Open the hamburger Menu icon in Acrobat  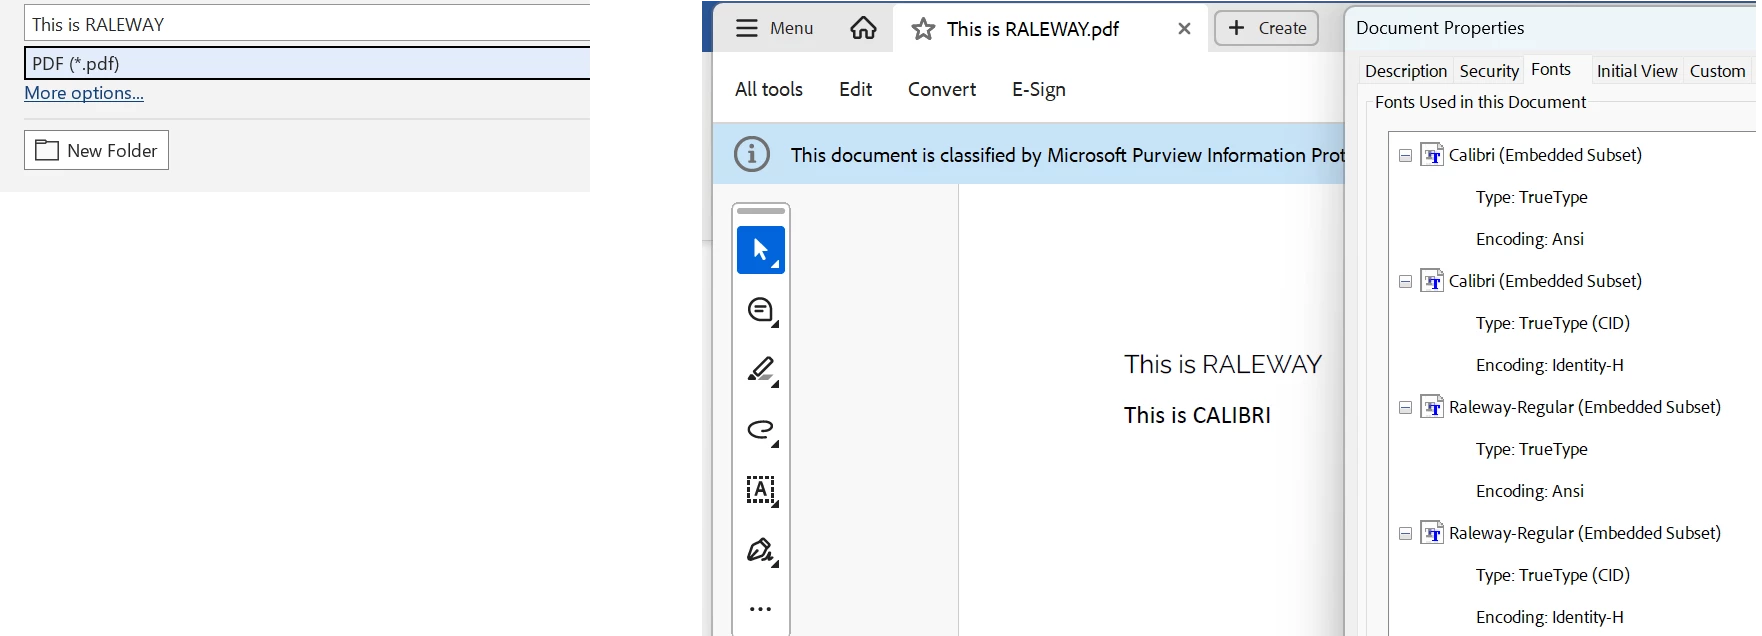click(746, 28)
